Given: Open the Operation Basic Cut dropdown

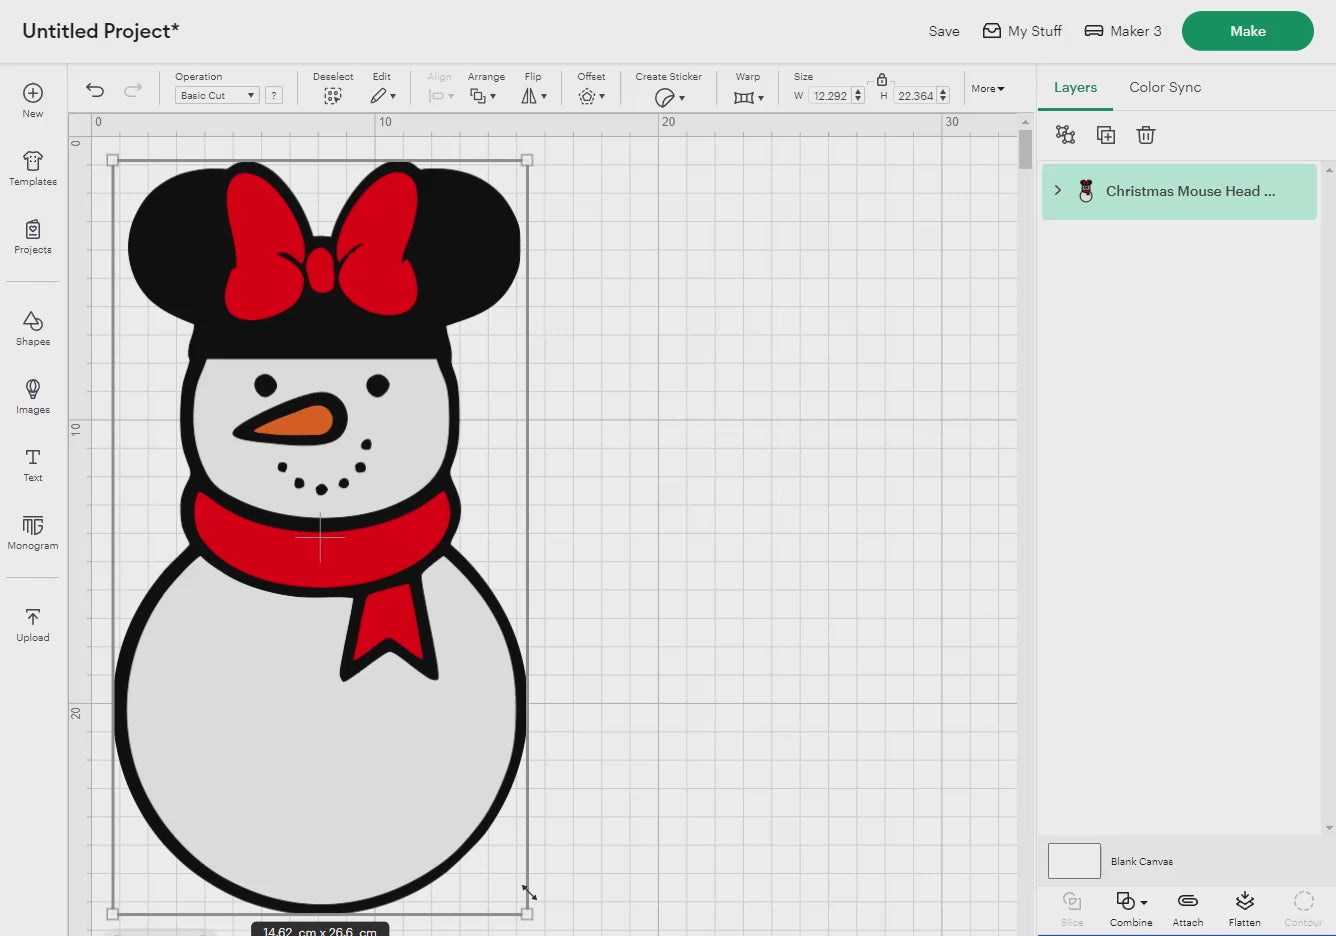Looking at the screenshot, I should tap(217, 95).
